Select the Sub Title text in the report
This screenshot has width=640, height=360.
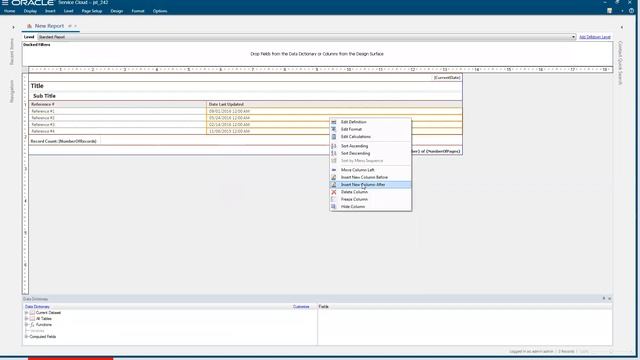44,96
